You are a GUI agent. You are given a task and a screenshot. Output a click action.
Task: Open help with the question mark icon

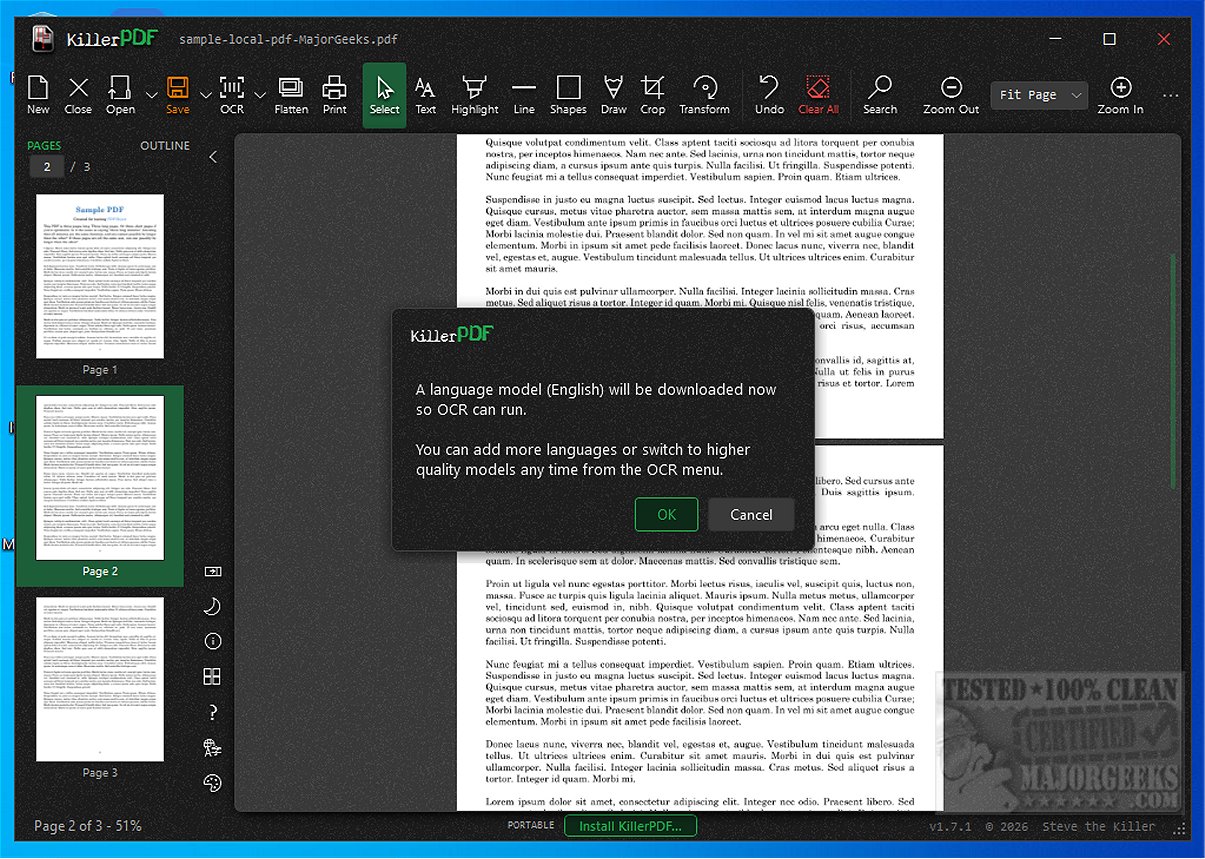pos(212,712)
